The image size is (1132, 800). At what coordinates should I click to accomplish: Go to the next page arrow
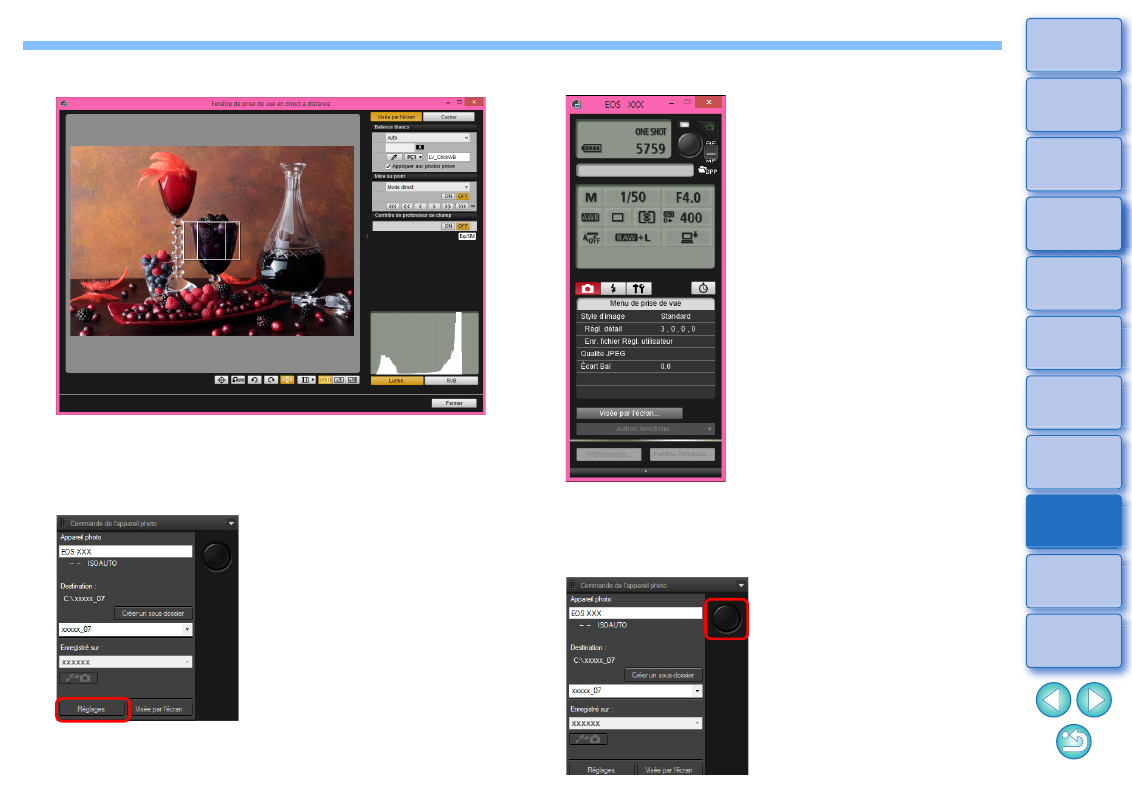(x=1094, y=700)
